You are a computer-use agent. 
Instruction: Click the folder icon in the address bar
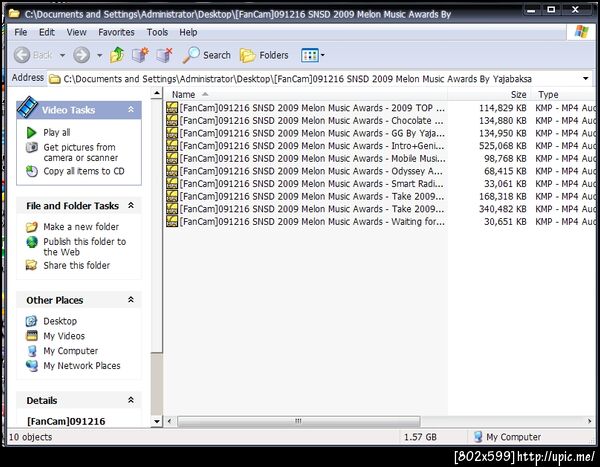[55, 79]
